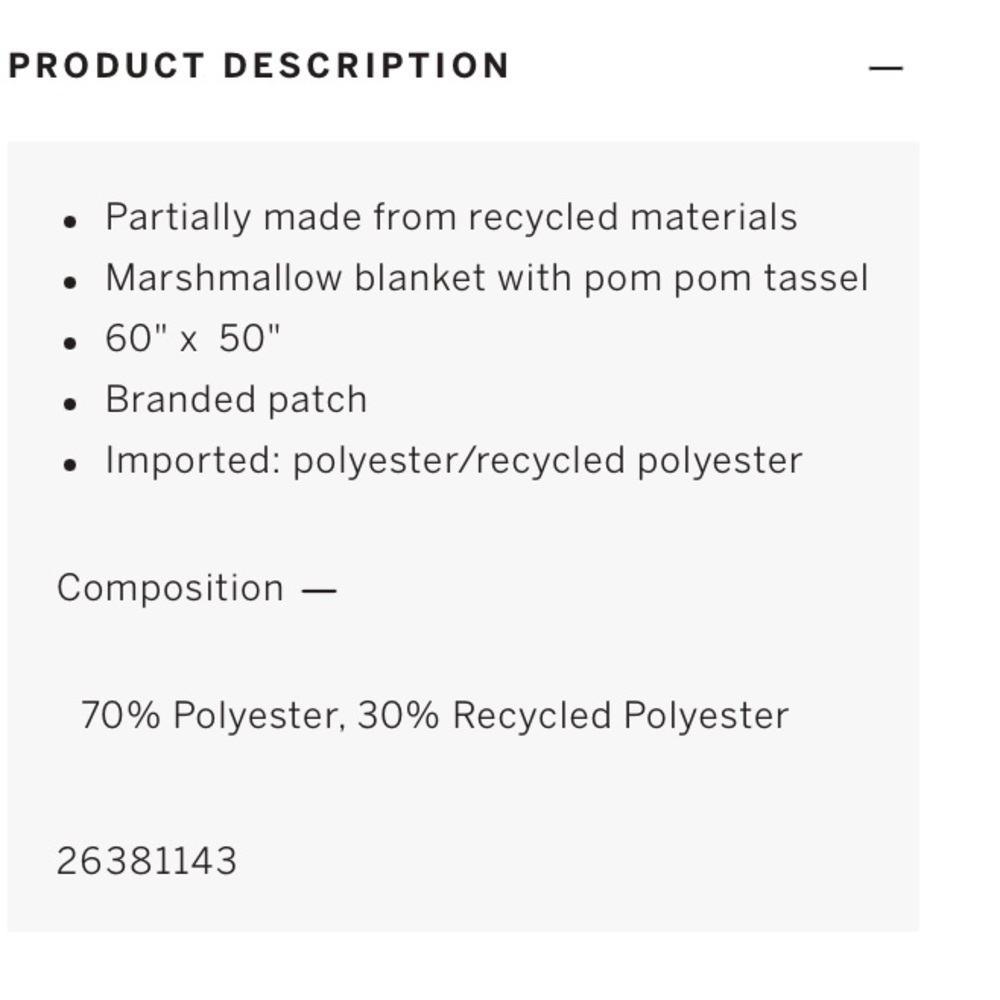This screenshot has width=1000, height=1000.
Task: Click the bullet before Partially made
Action: click(x=70, y=221)
